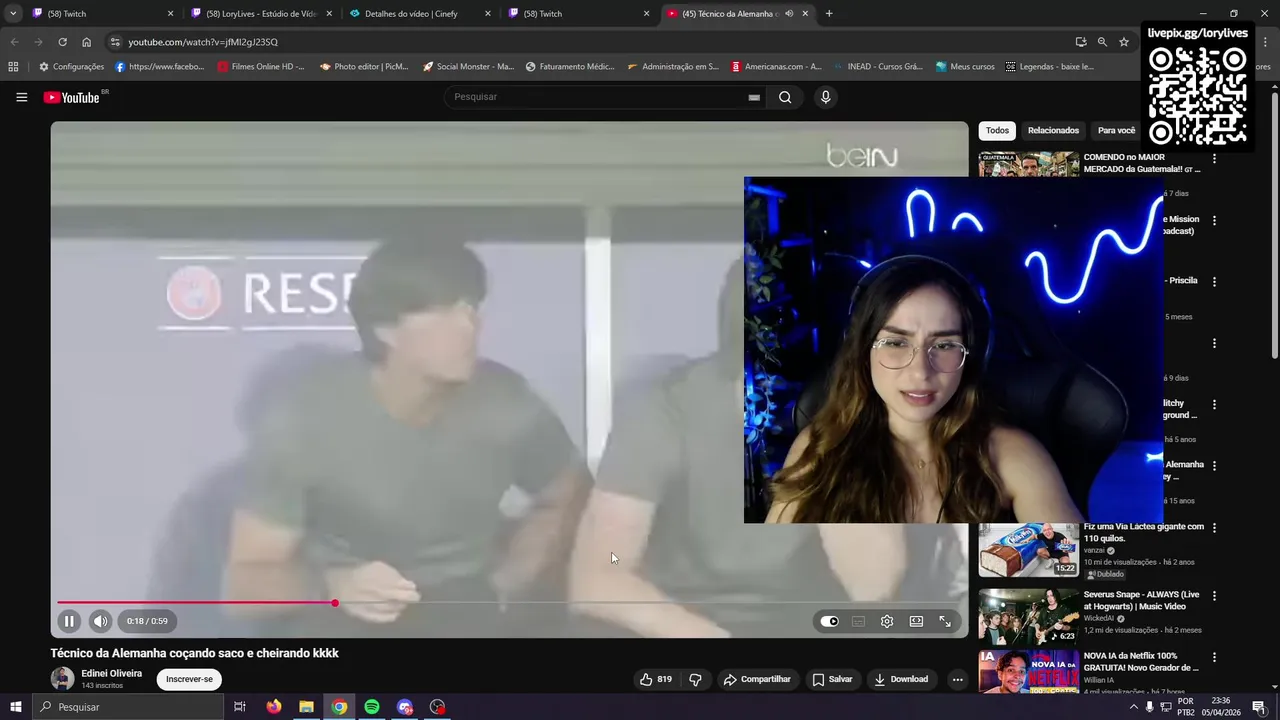The height and width of the screenshot is (720, 1280).
Task: Open the zoom magnifier icon in address bar
Action: pos(1102,42)
